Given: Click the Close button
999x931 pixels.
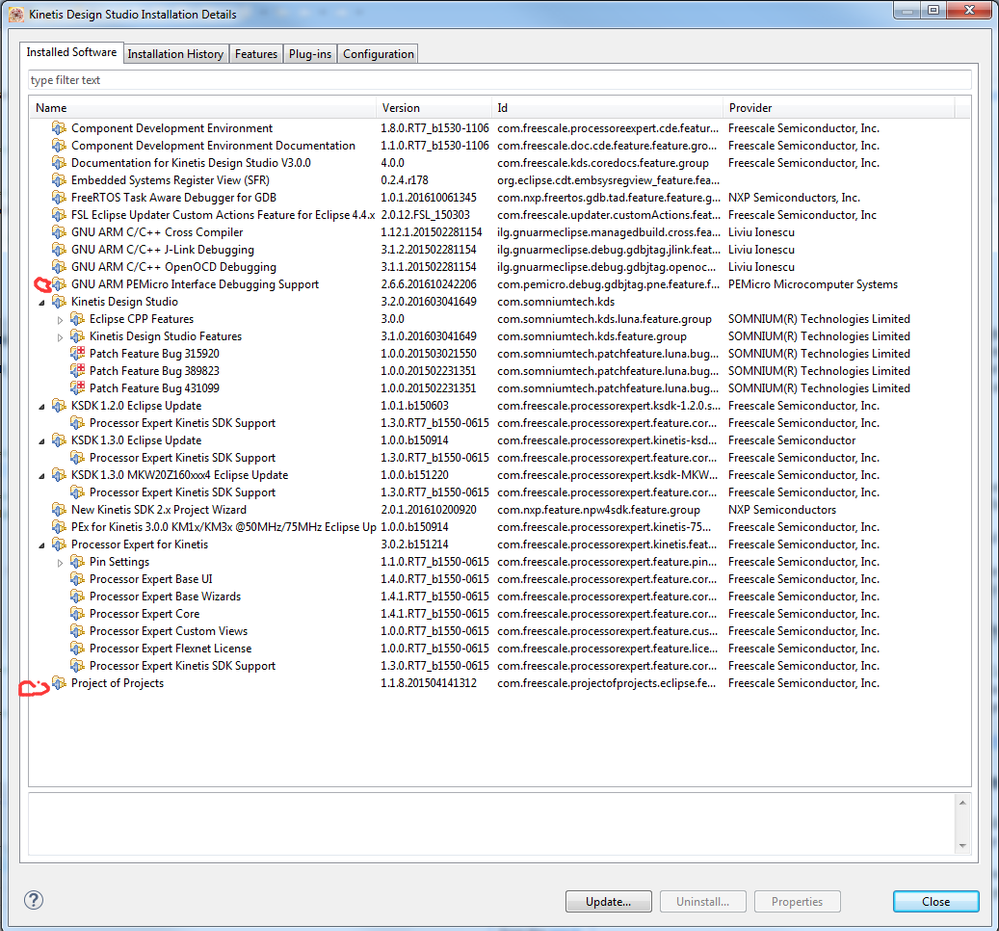Looking at the screenshot, I should point(936,902).
